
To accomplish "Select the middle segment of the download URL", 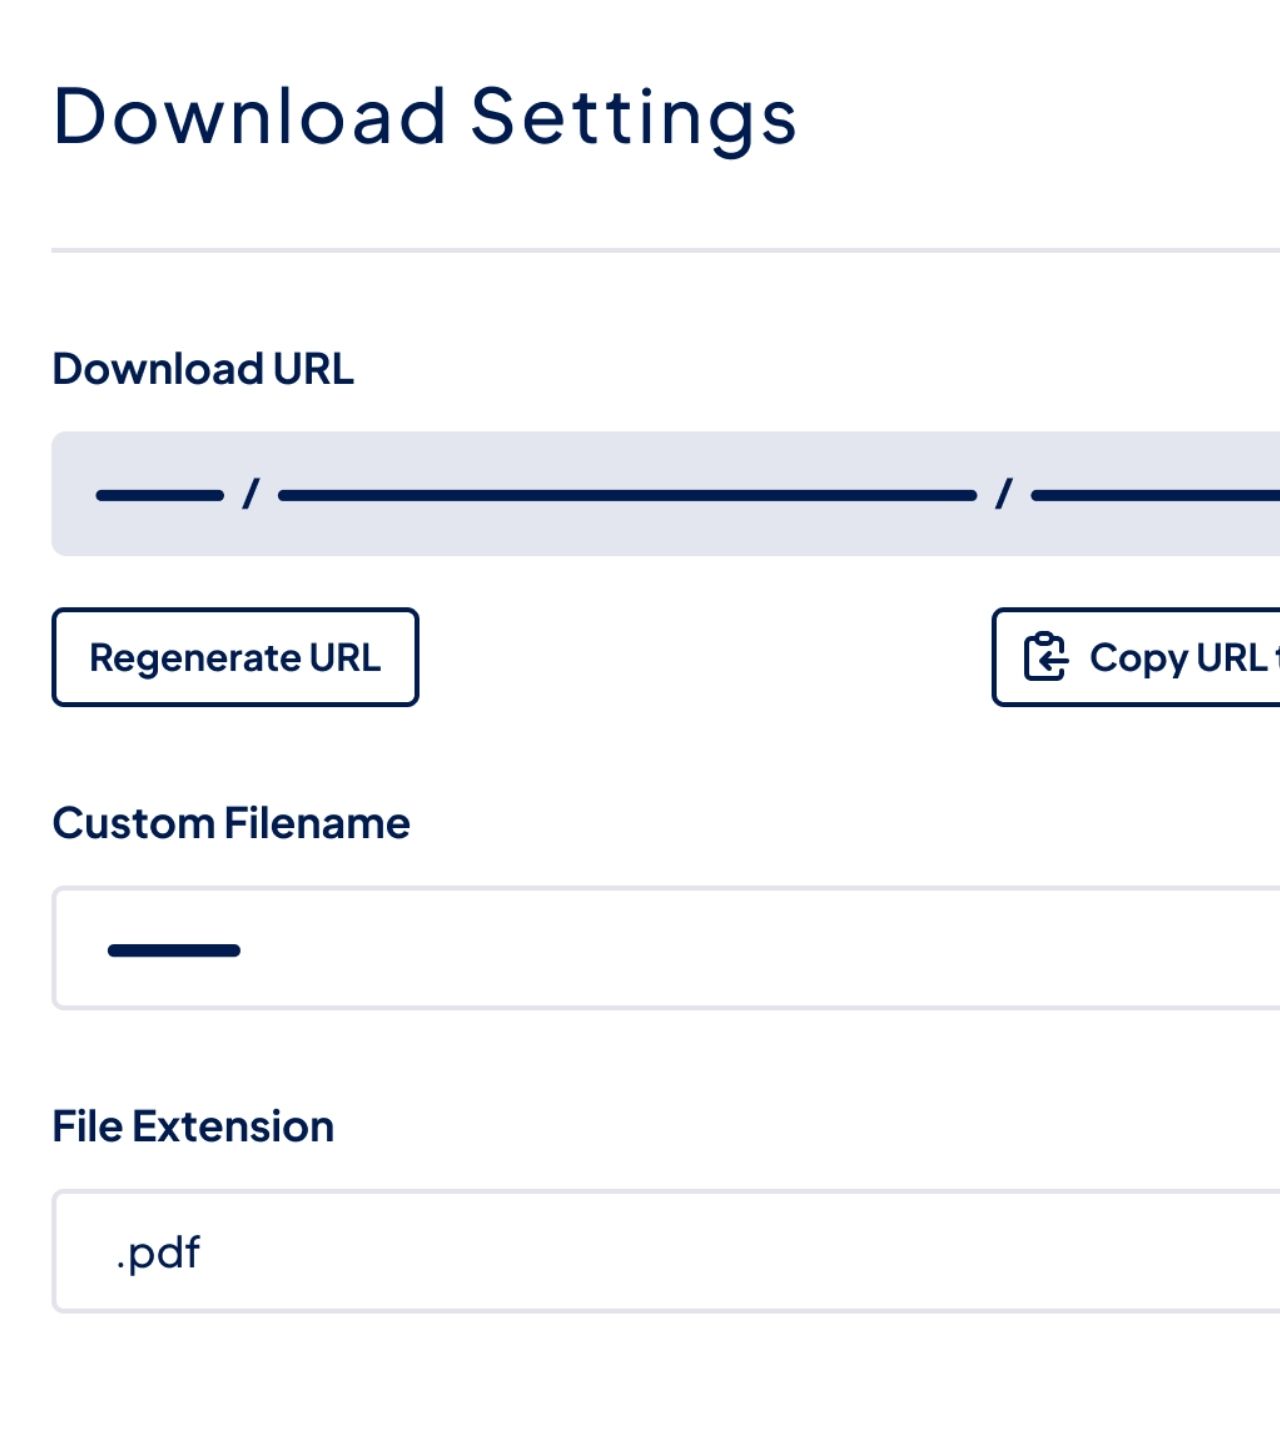I will 628,494.
